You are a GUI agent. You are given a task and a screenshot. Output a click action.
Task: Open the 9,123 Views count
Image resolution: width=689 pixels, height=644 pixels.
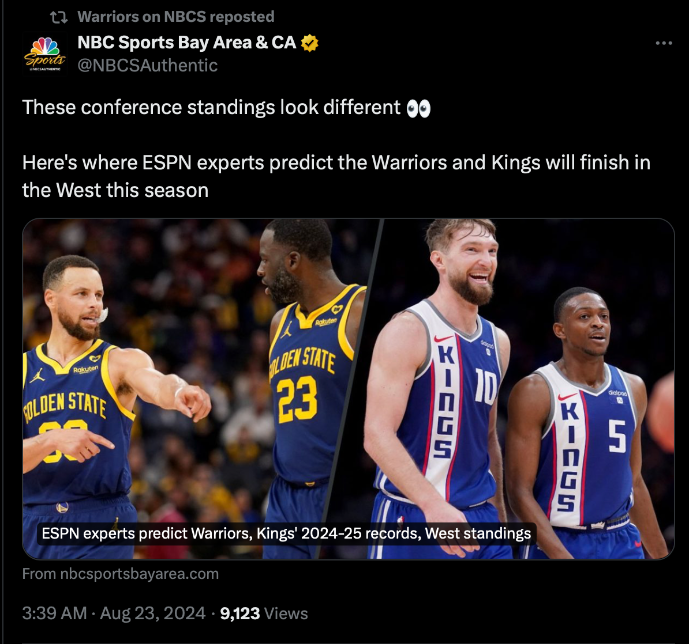(264, 613)
